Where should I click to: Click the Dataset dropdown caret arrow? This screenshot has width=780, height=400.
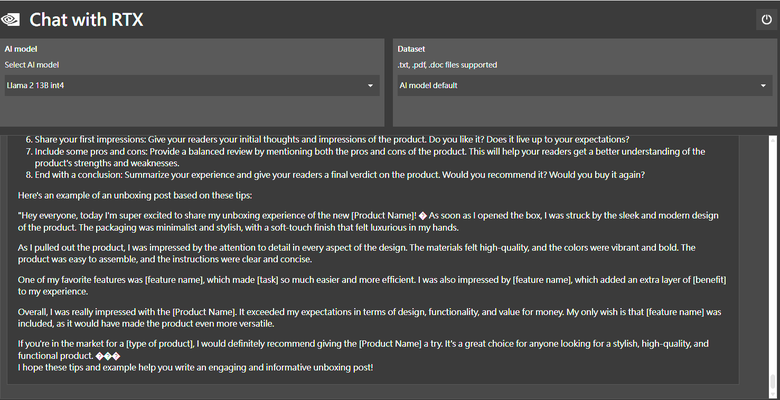(x=763, y=86)
